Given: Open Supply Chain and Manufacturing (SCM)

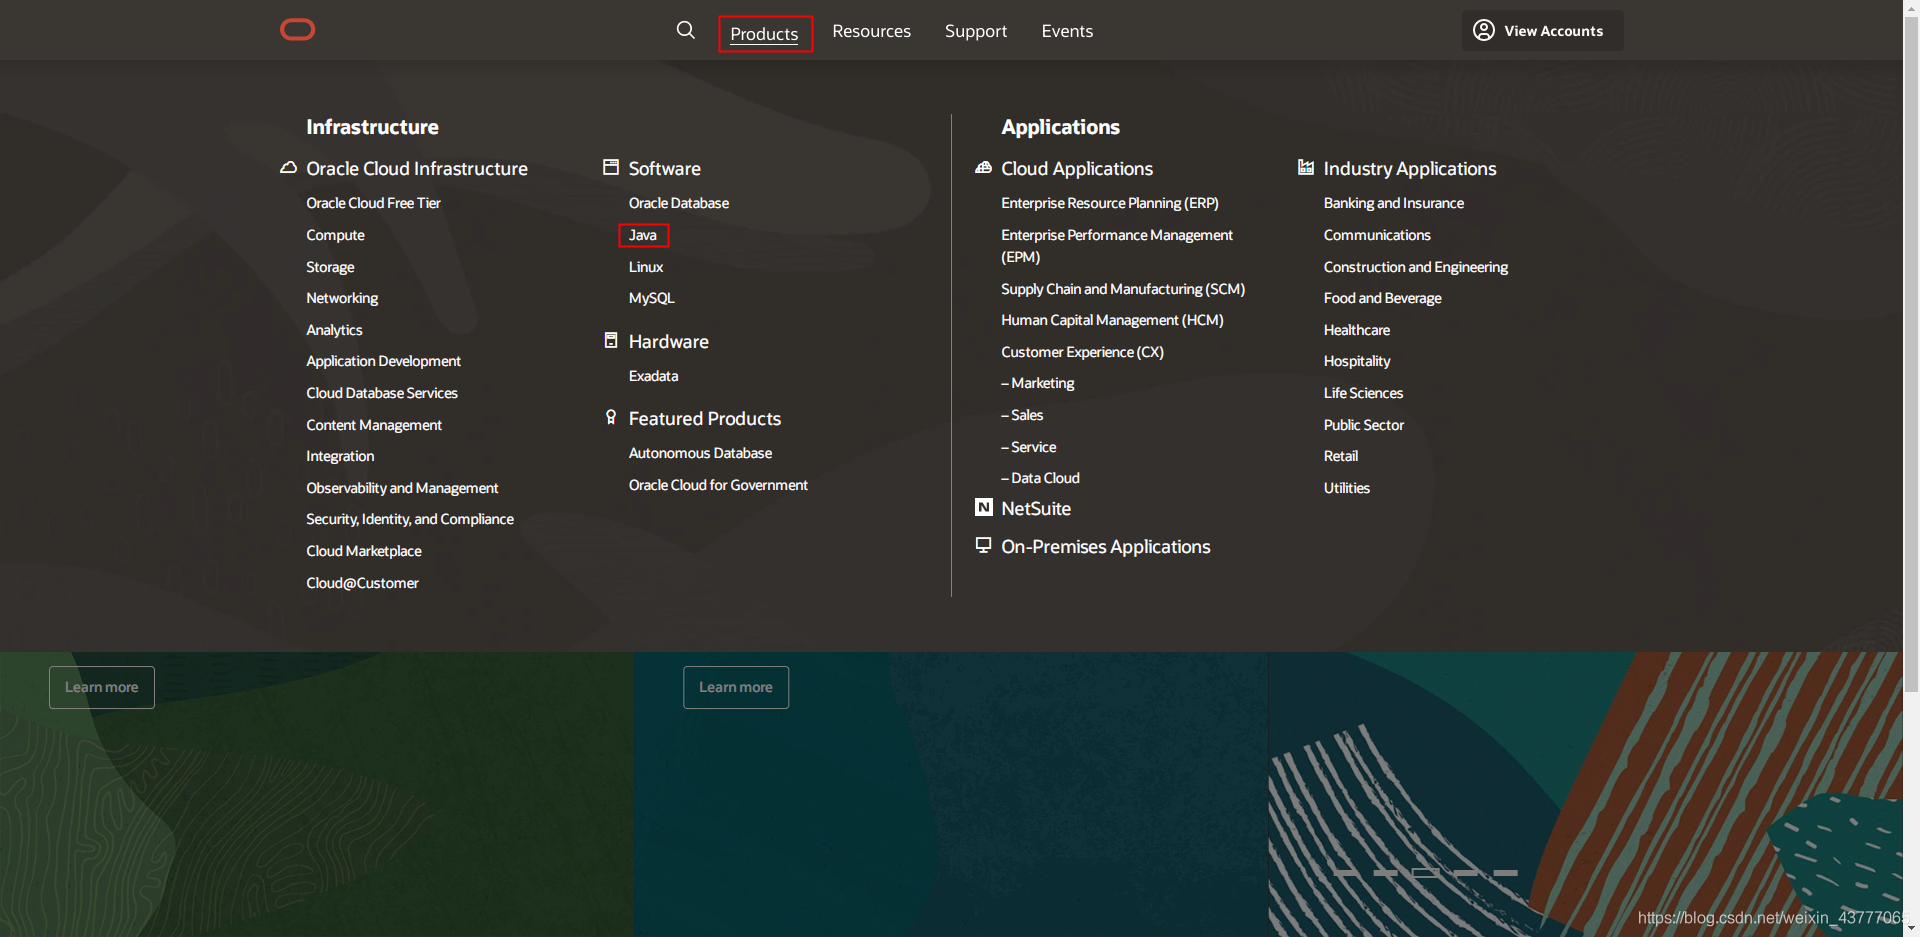Looking at the screenshot, I should pos(1123,289).
